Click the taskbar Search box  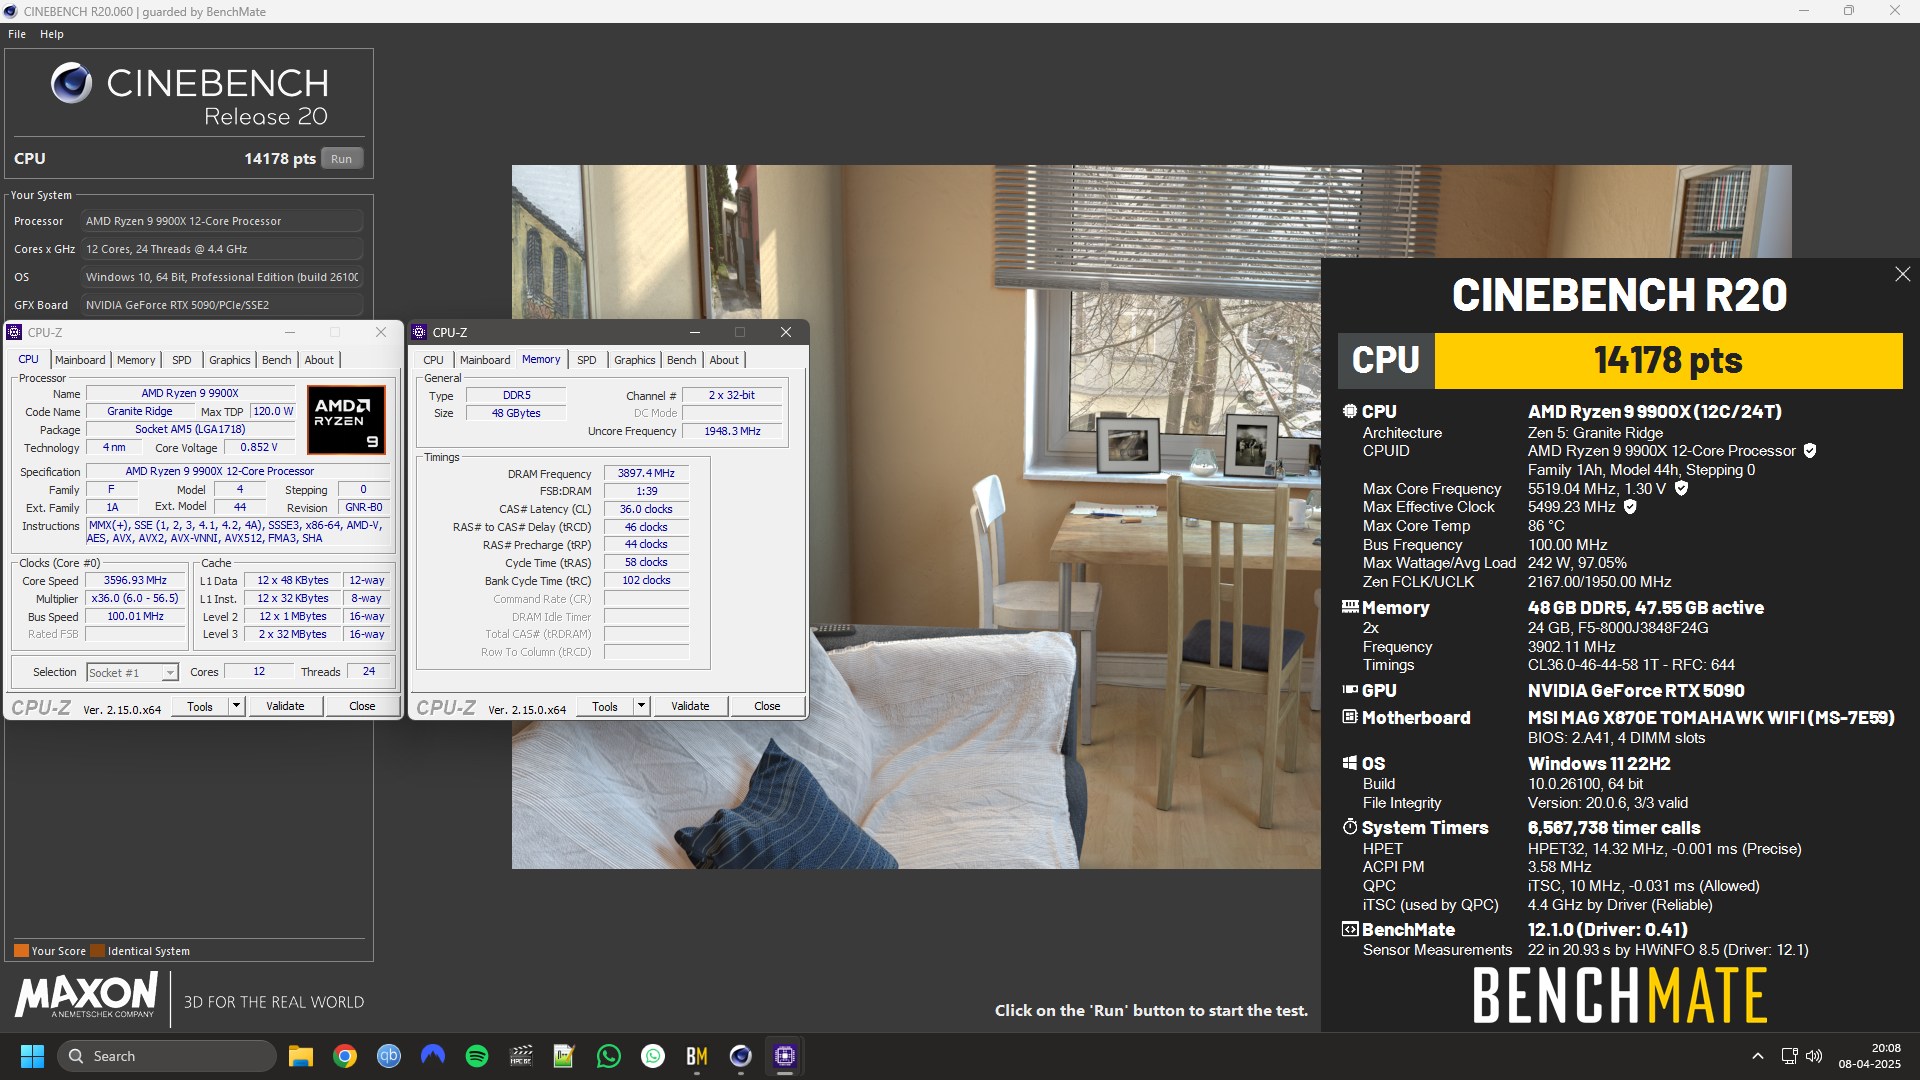[166, 1056]
